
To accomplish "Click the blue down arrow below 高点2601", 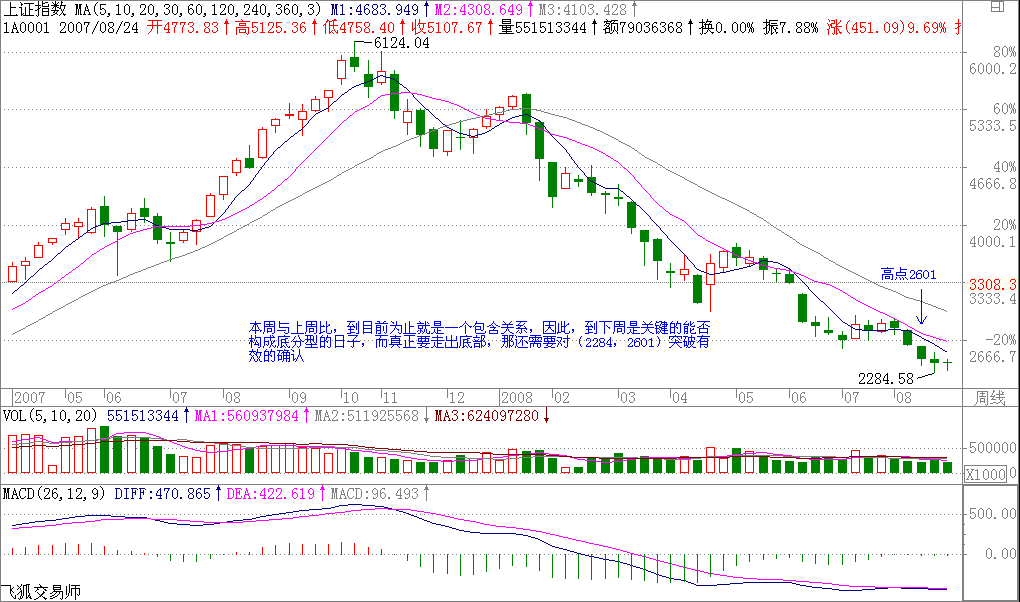I will click(920, 309).
